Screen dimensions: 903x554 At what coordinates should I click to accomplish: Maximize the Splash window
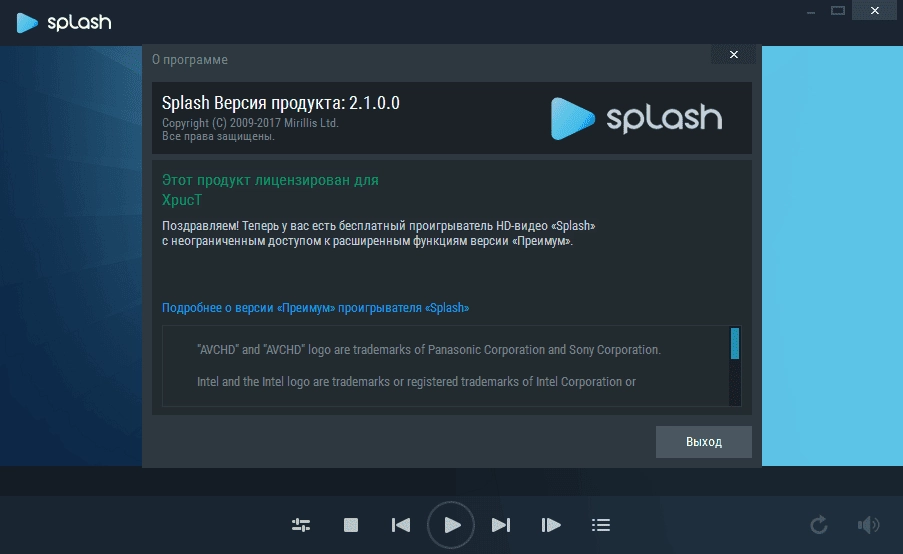(838, 10)
